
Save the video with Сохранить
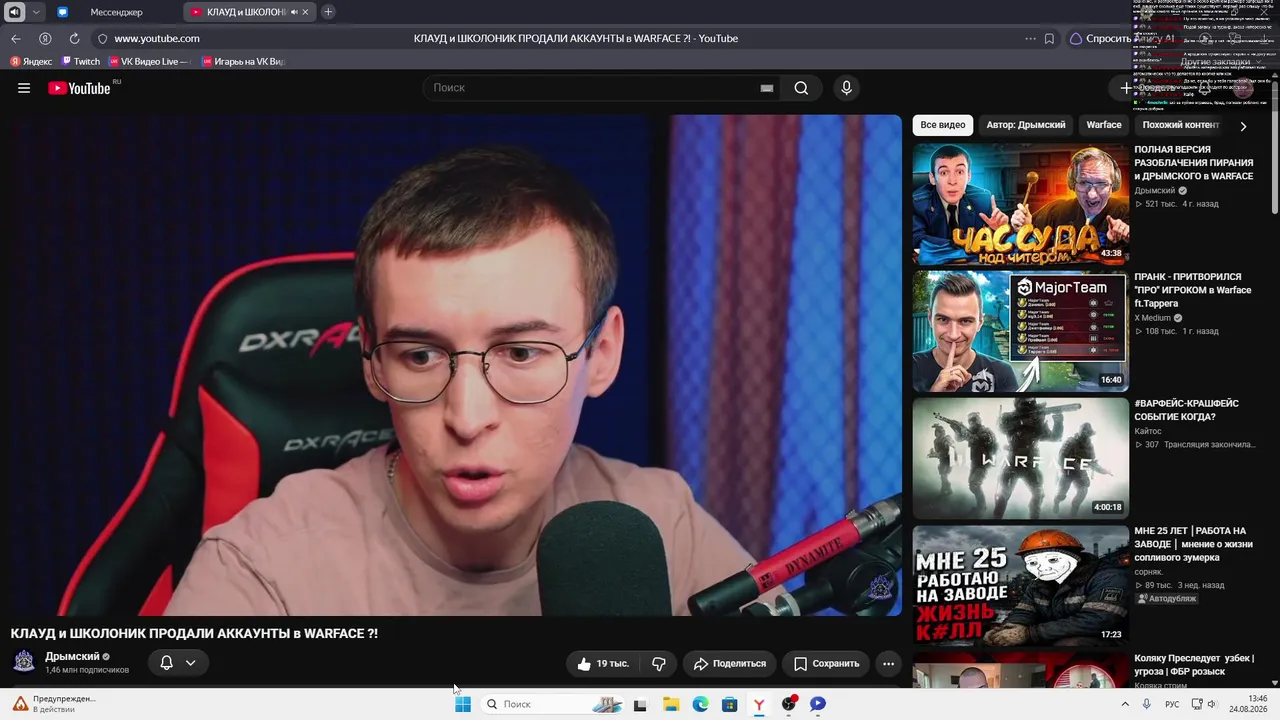coord(826,663)
